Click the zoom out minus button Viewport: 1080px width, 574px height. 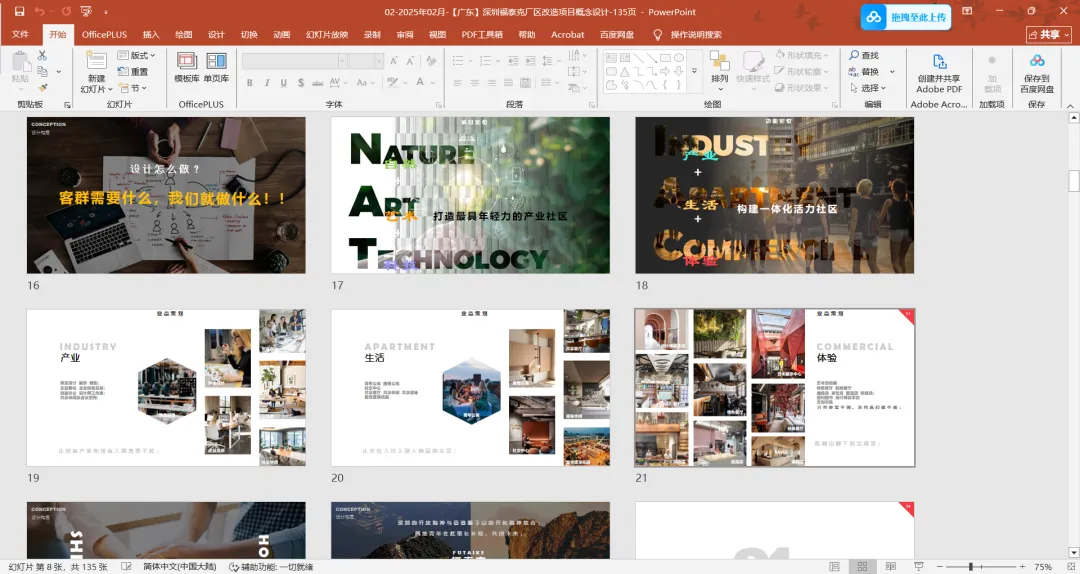(x=939, y=566)
